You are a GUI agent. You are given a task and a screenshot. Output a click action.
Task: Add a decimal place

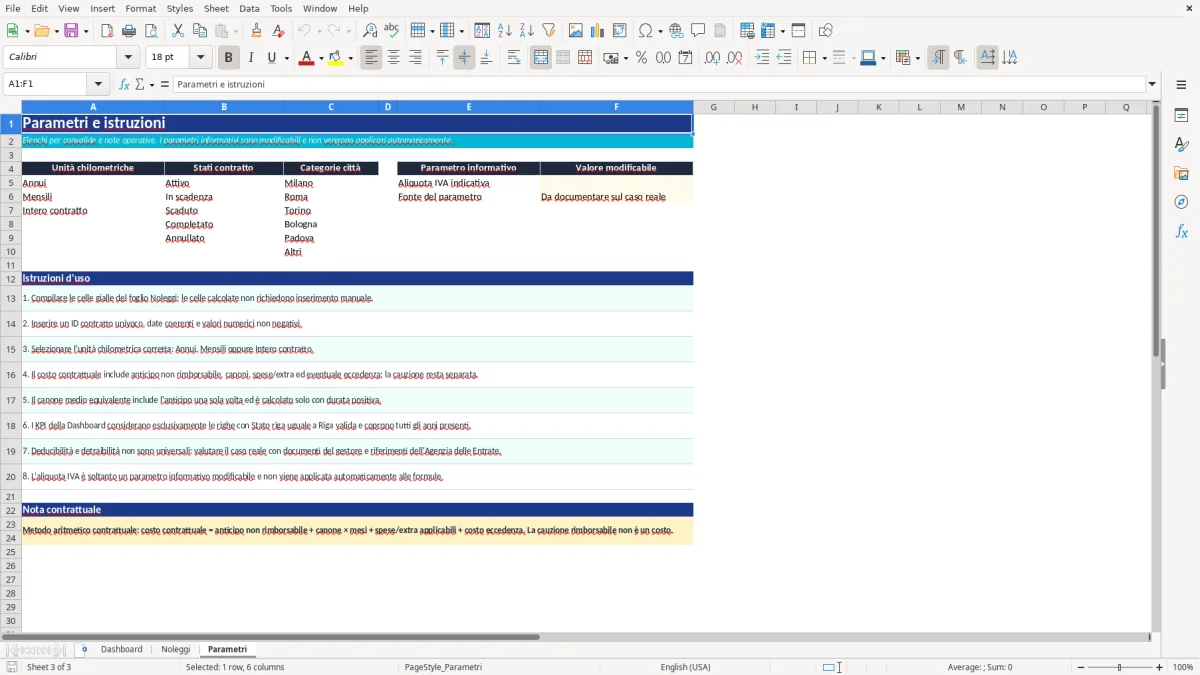coord(712,58)
